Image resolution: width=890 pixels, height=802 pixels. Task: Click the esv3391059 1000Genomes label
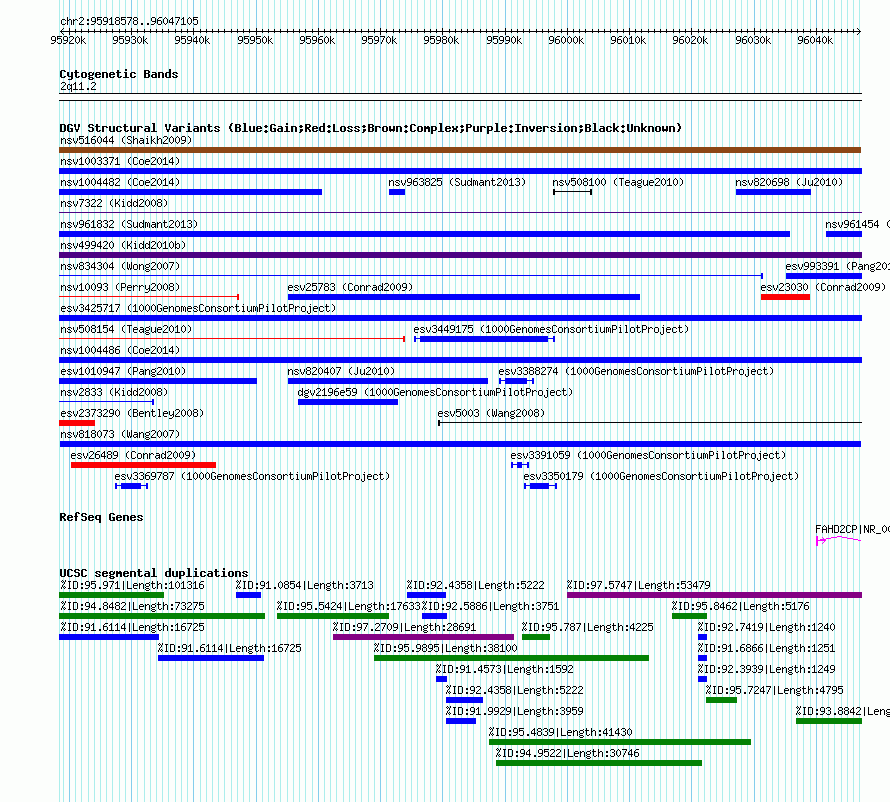(648, 455)
